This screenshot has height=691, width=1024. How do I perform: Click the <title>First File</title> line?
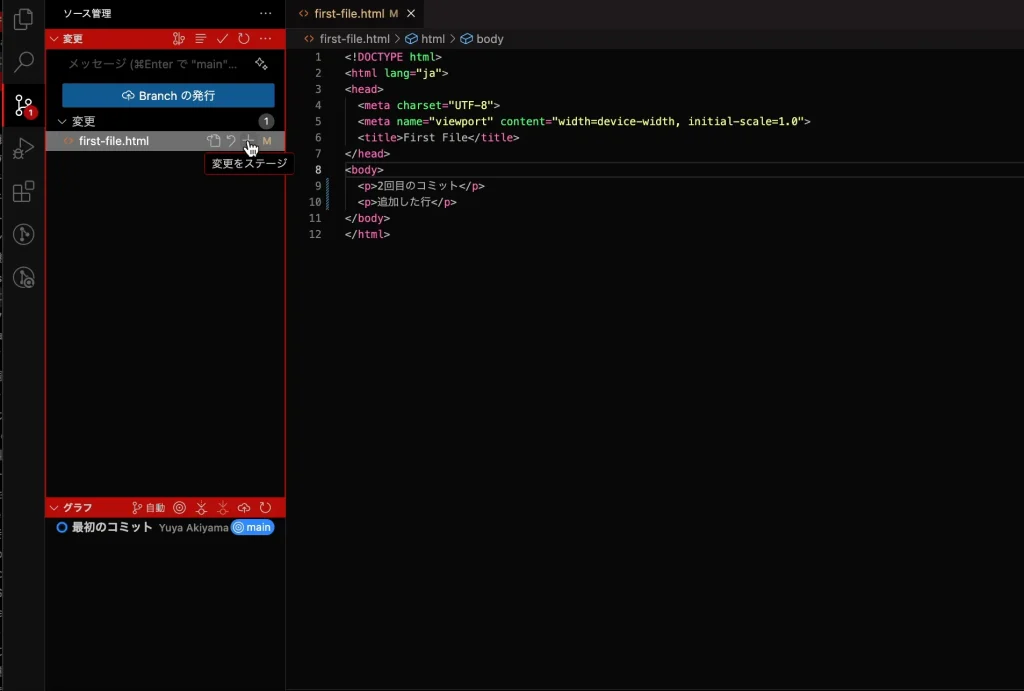click(438, 137)
